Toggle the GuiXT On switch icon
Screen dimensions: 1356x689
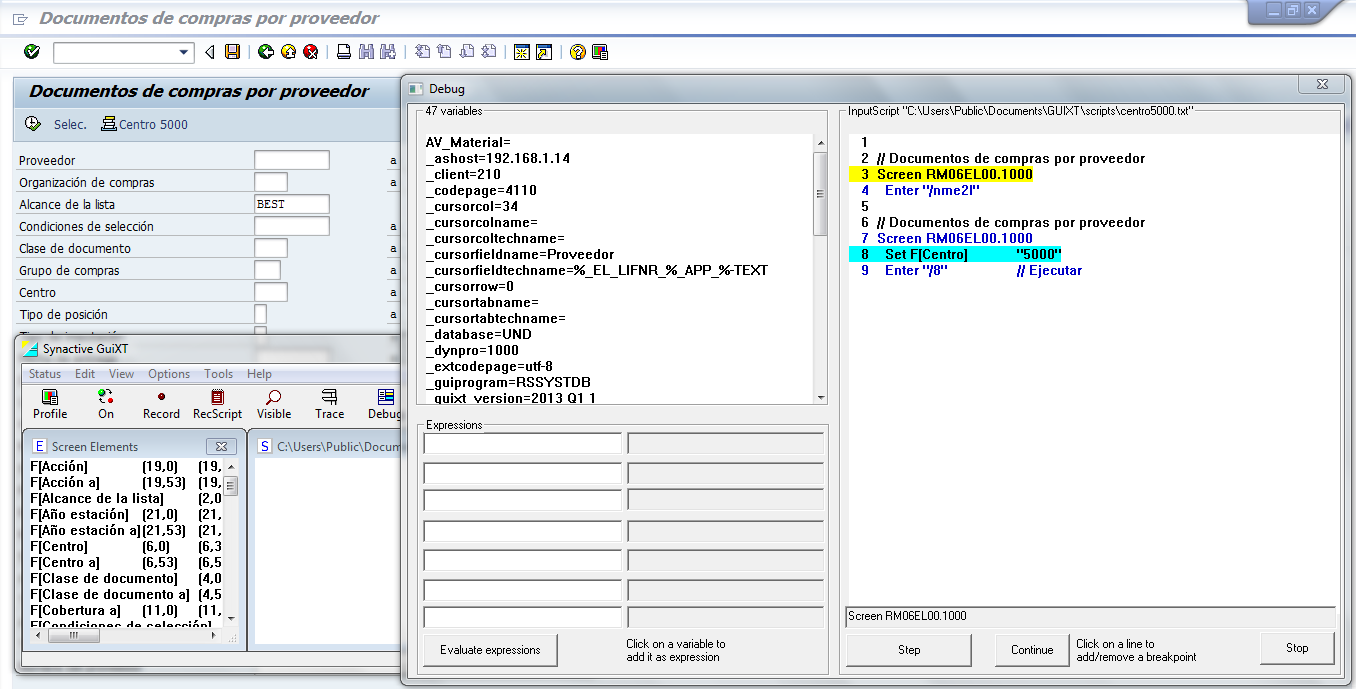coord(106,404)
